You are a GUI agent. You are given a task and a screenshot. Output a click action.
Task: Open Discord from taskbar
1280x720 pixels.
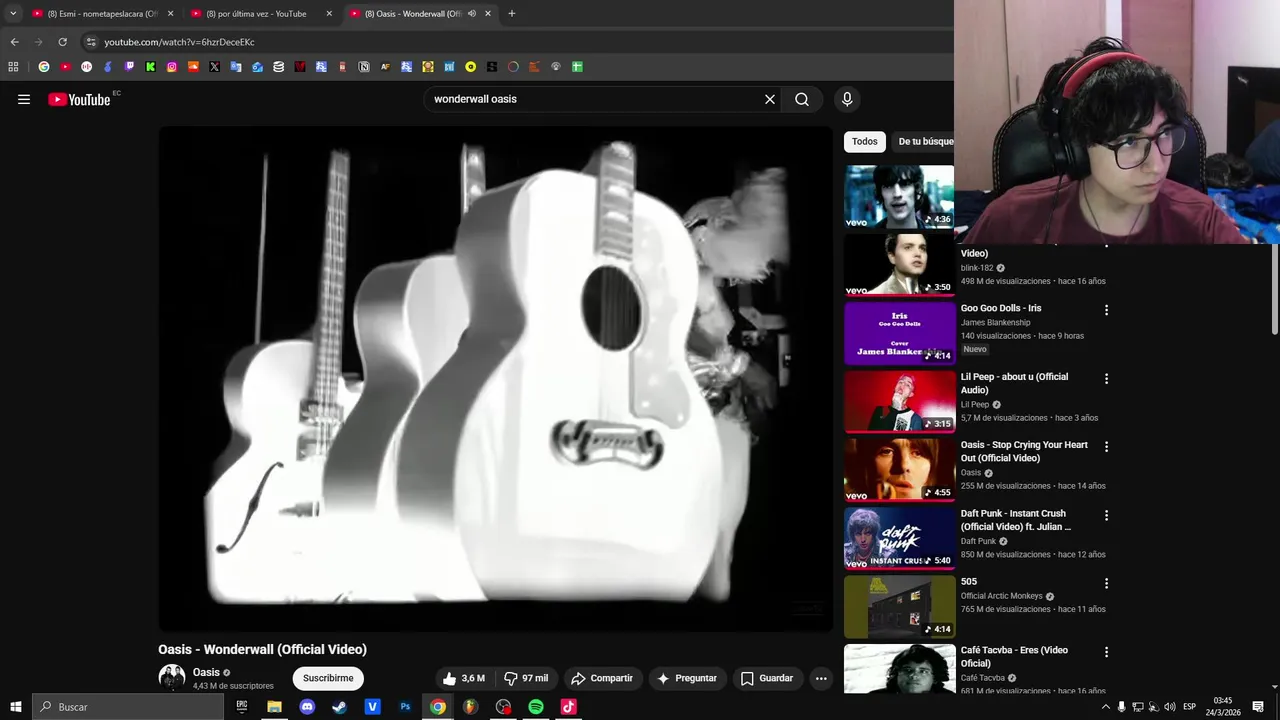tap(307, 707)
